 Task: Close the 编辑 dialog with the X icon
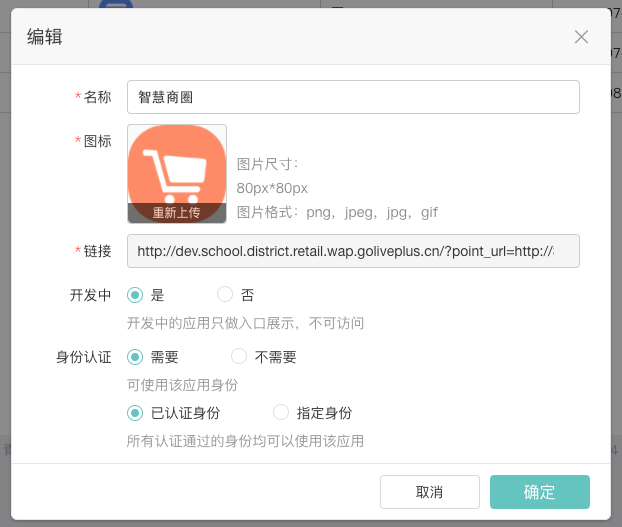[x=581, y=37]
